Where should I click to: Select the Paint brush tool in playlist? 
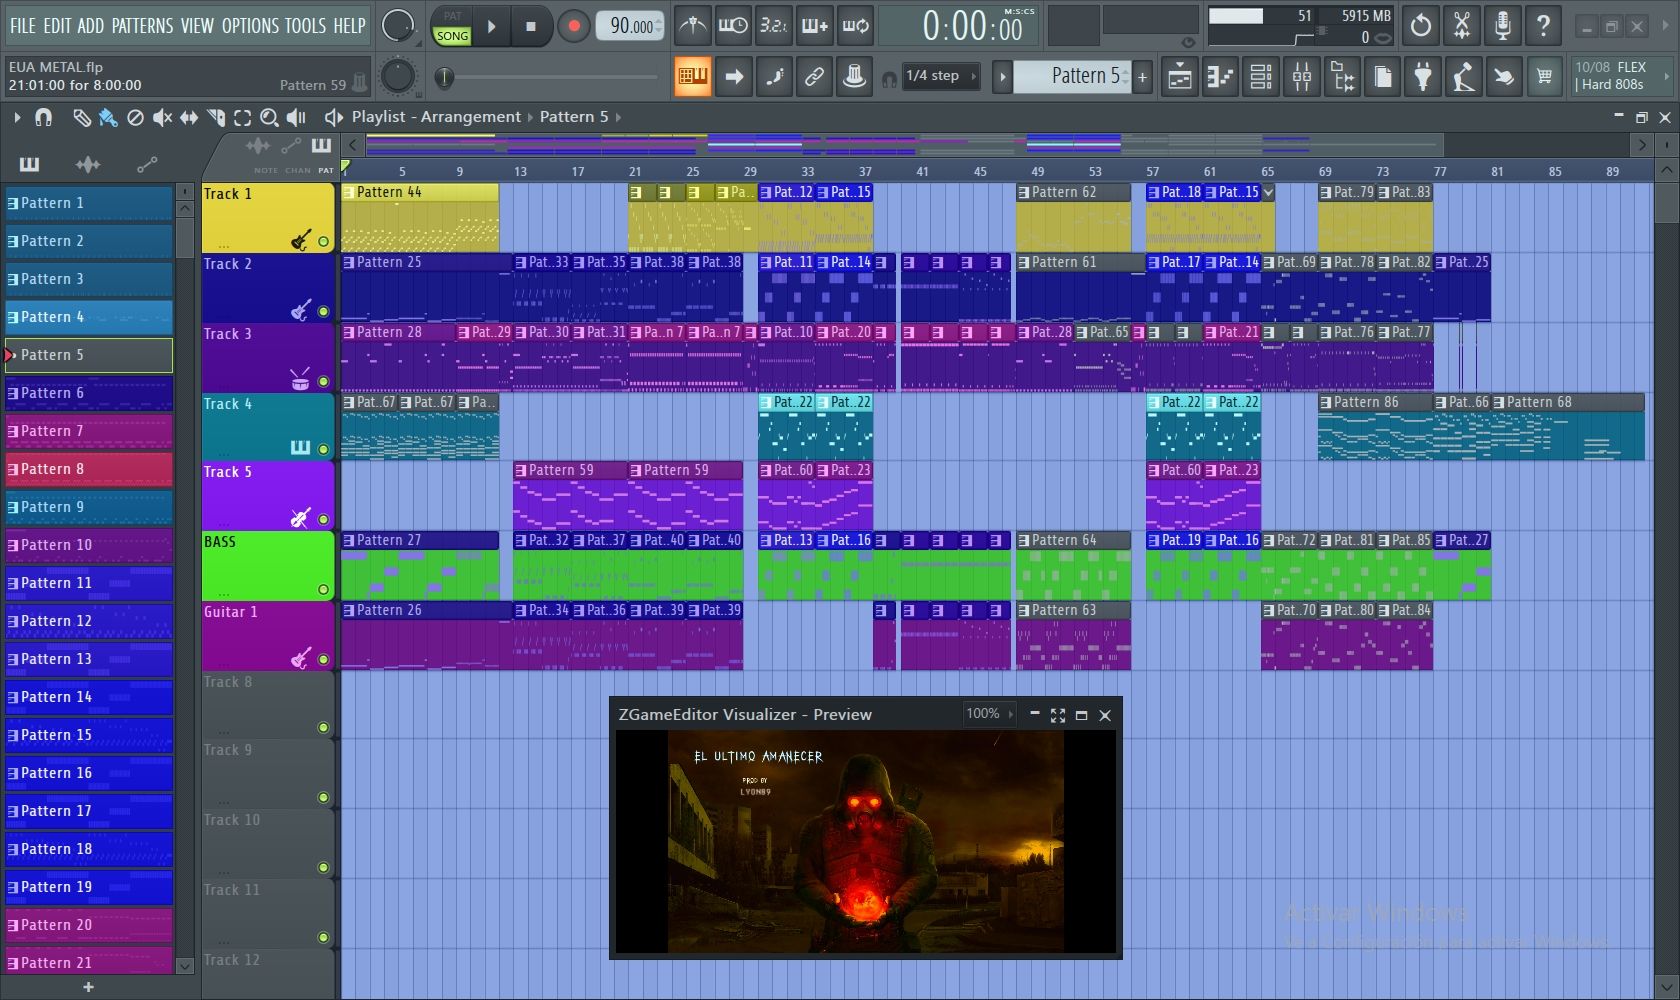tap(108, 118)
